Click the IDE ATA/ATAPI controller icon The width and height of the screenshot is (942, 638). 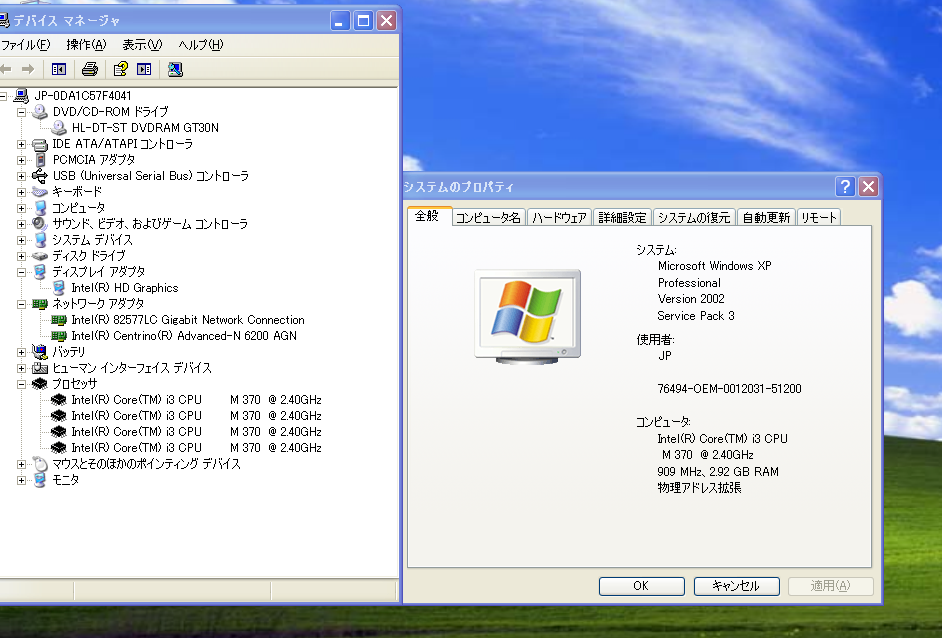pyautogui.click(x=40, y=144)
